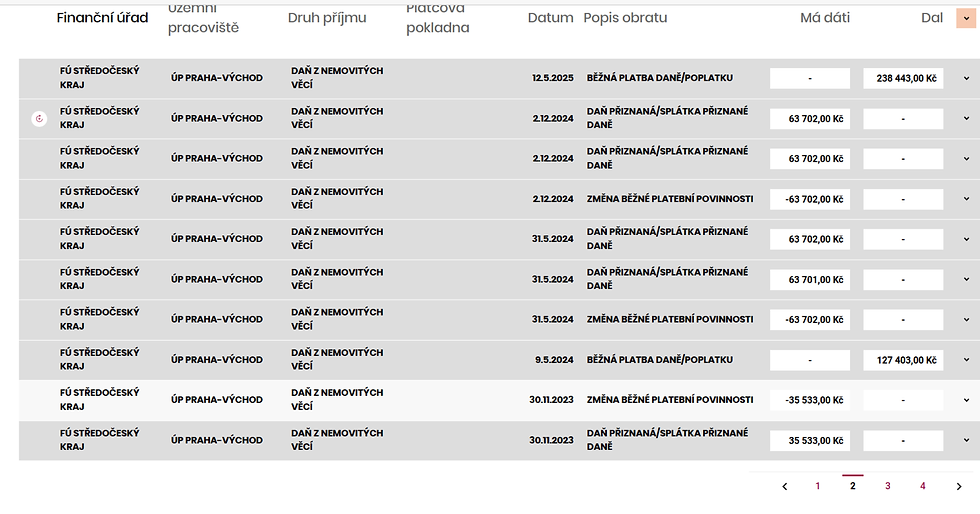Expand the 30.11.2023 Změna běžné platební row
The height and width of the screenshot is (514, 980).
tap(966, 400)
